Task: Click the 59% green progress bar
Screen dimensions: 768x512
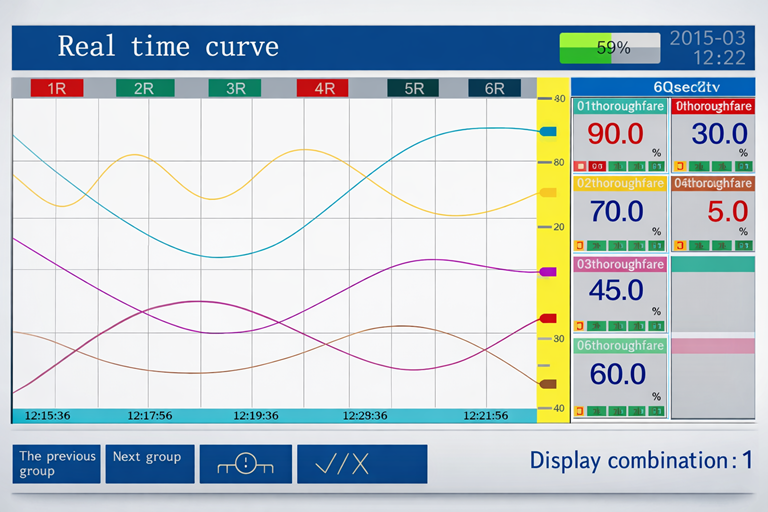Action: [610, 47]
